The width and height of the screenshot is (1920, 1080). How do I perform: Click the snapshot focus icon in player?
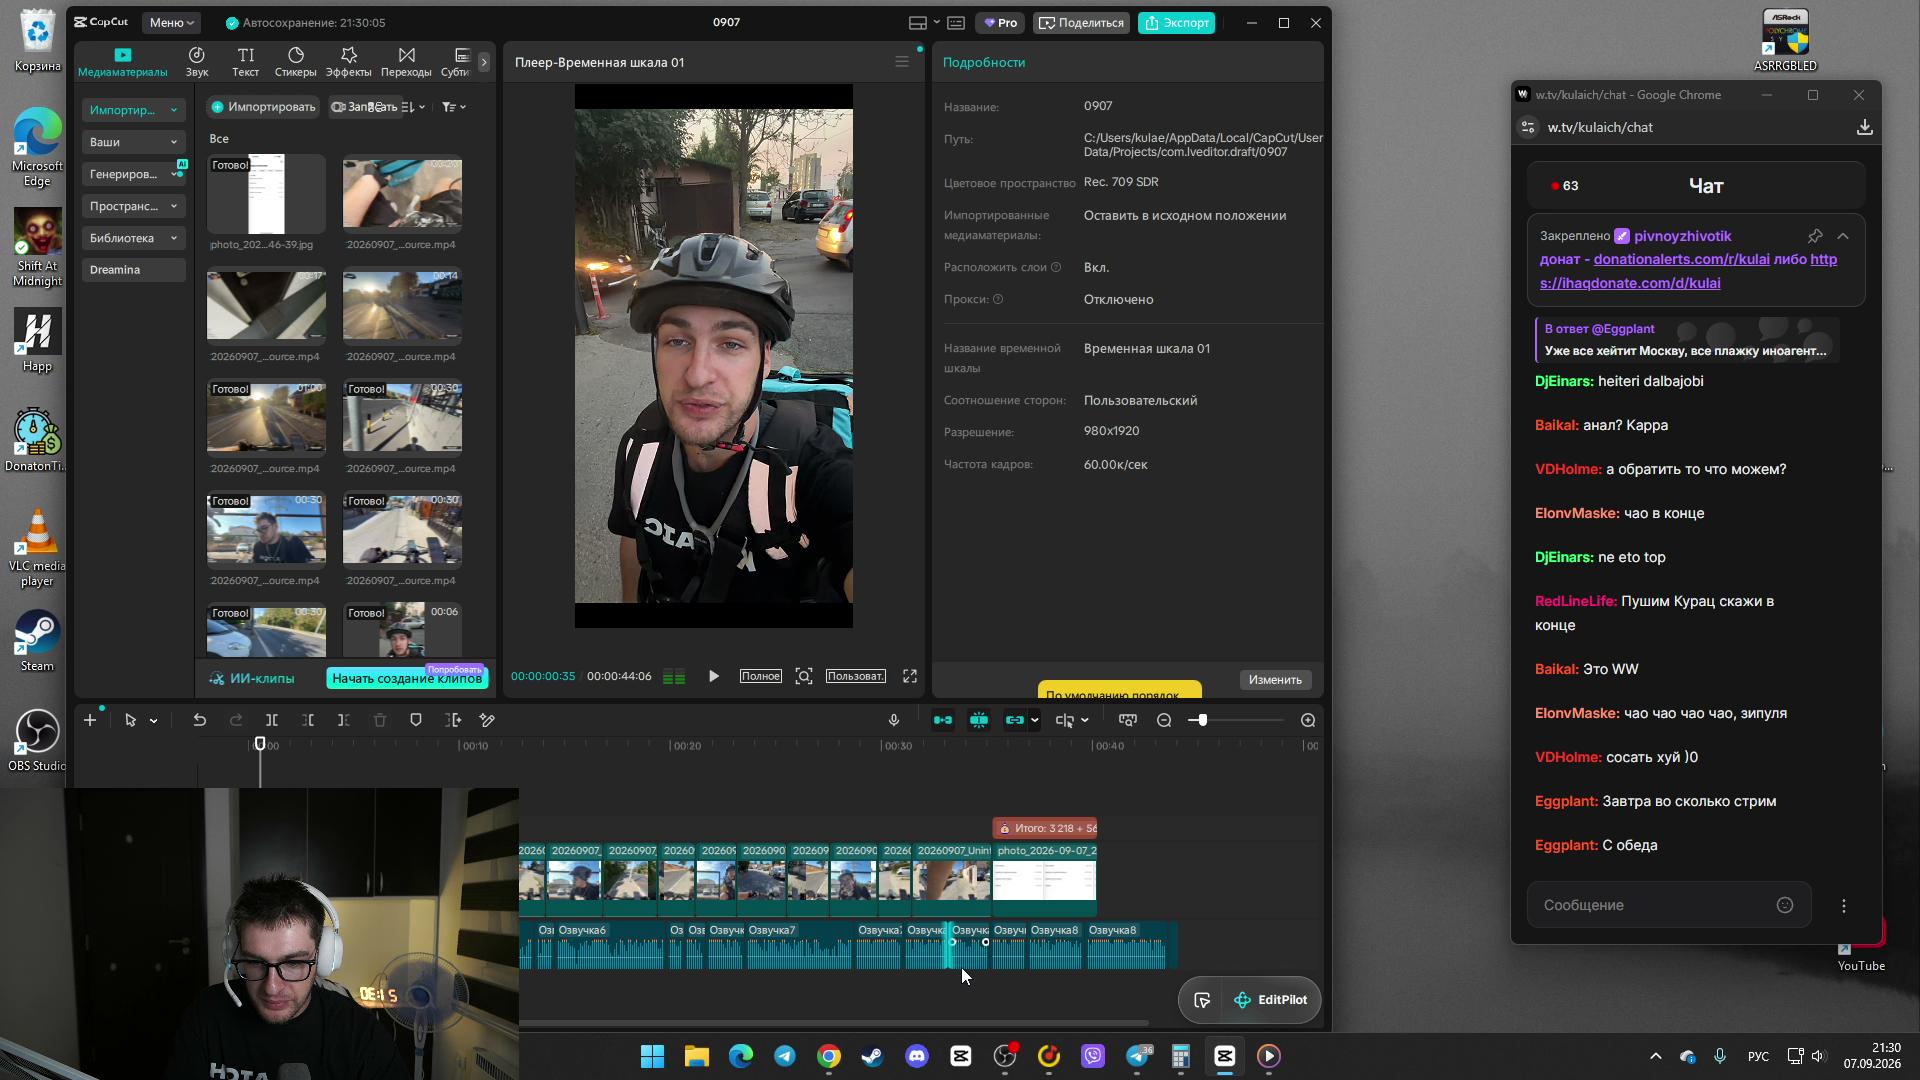804,676
